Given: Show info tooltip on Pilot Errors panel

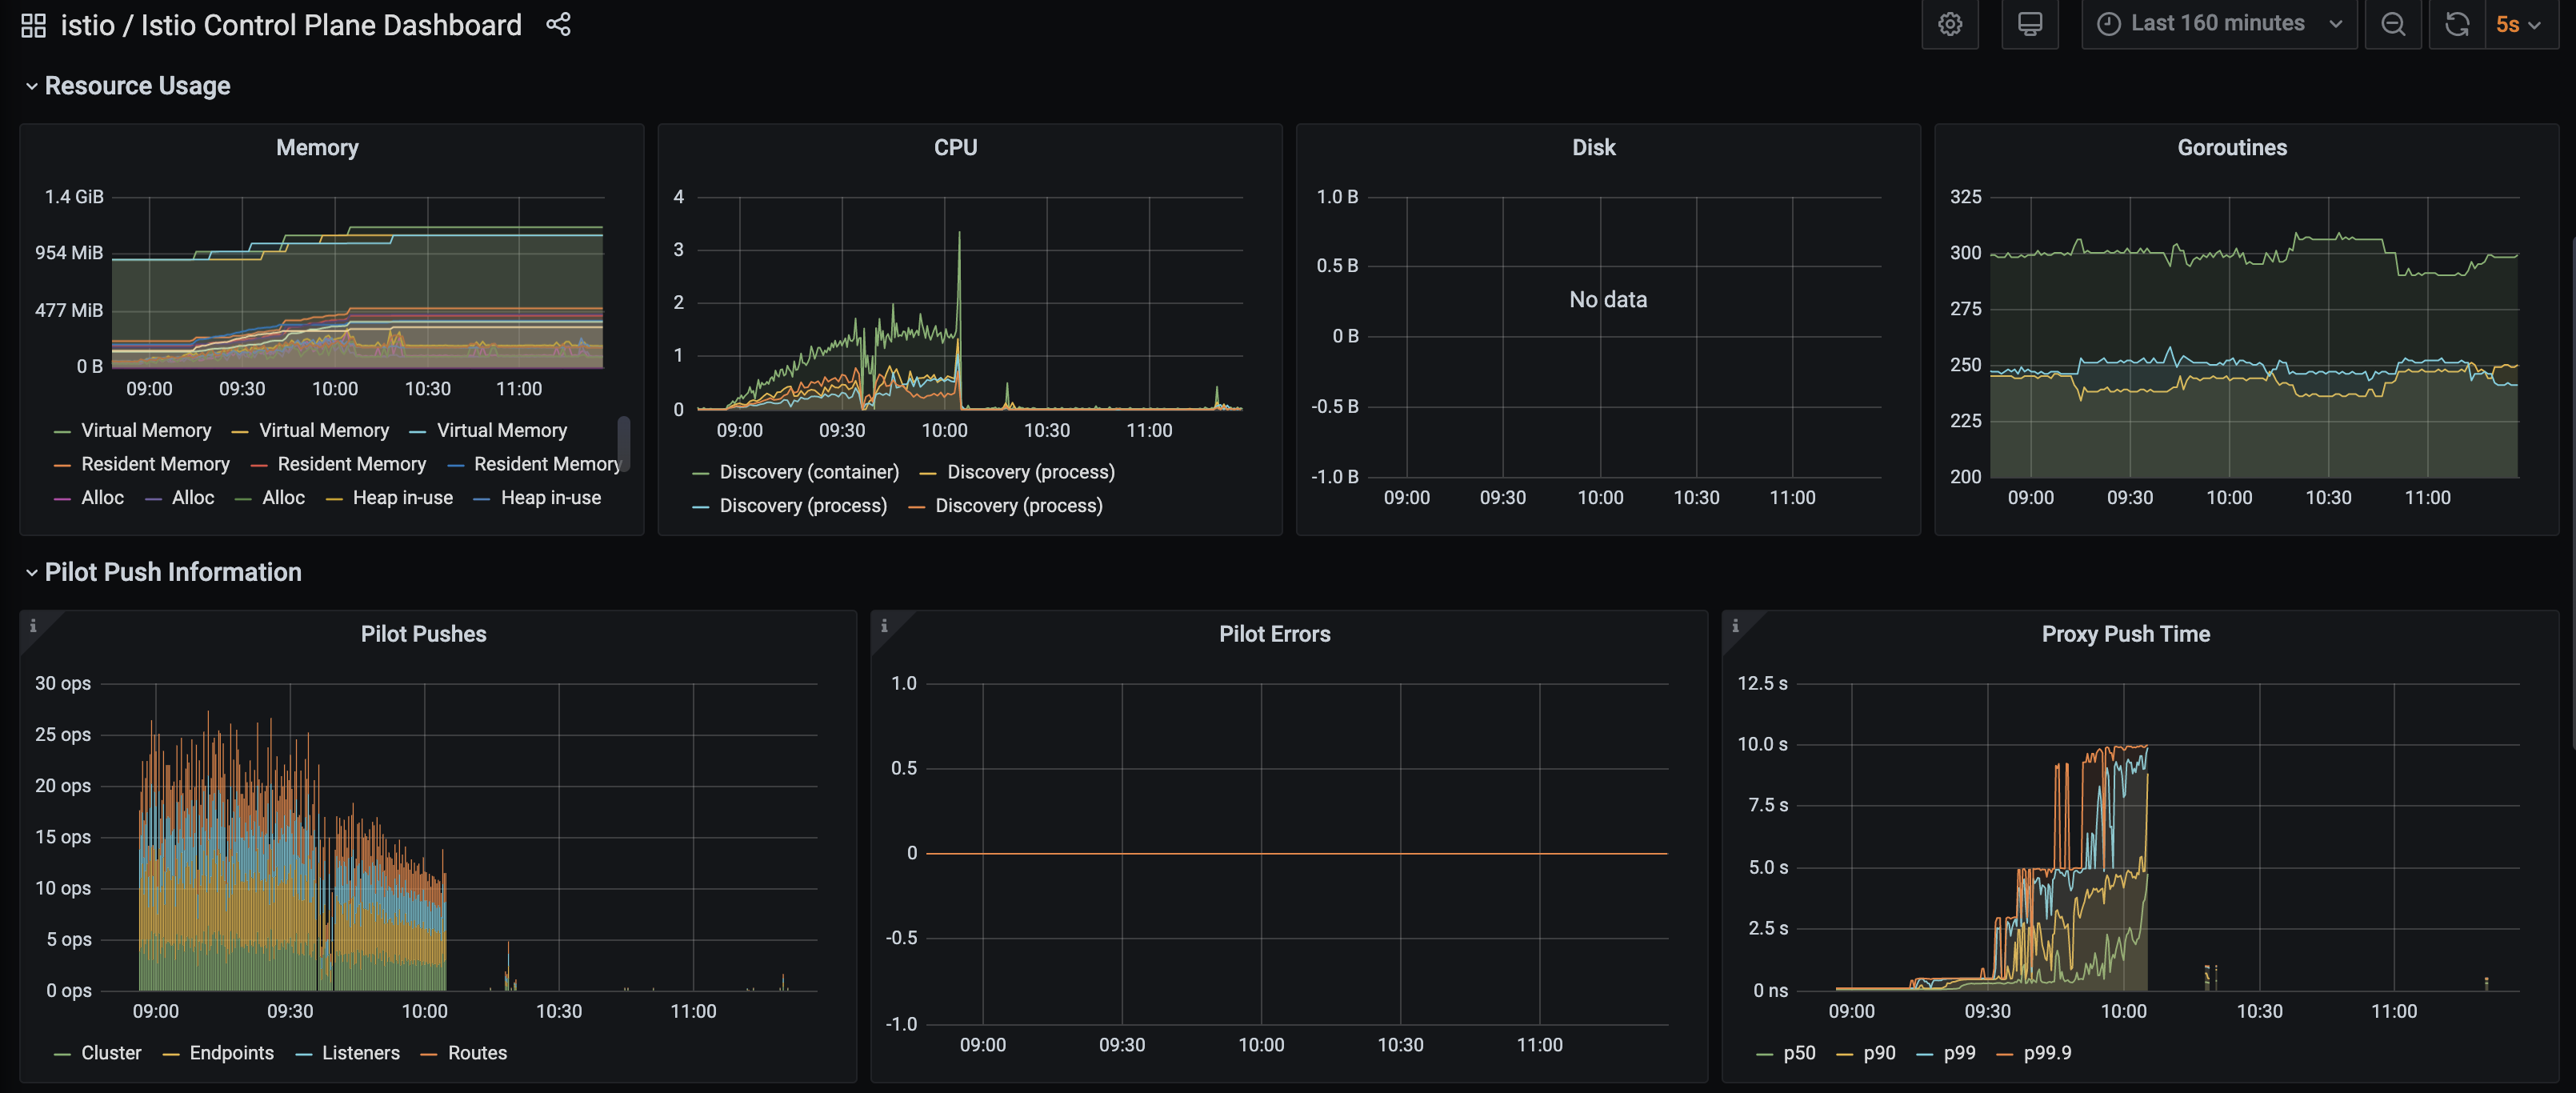Looking at the screenshot, I should coord(884,626).
